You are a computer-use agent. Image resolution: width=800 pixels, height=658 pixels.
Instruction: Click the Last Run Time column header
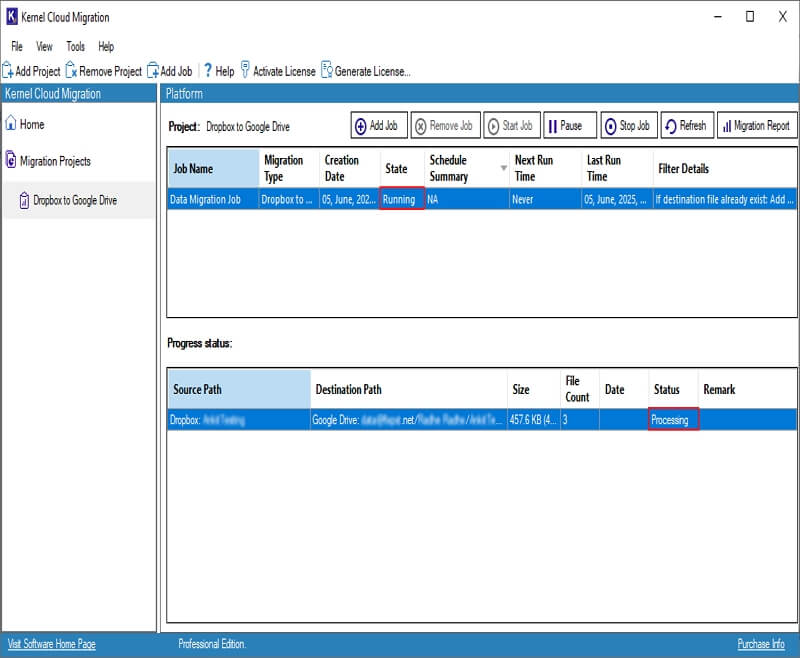(617, 168)
